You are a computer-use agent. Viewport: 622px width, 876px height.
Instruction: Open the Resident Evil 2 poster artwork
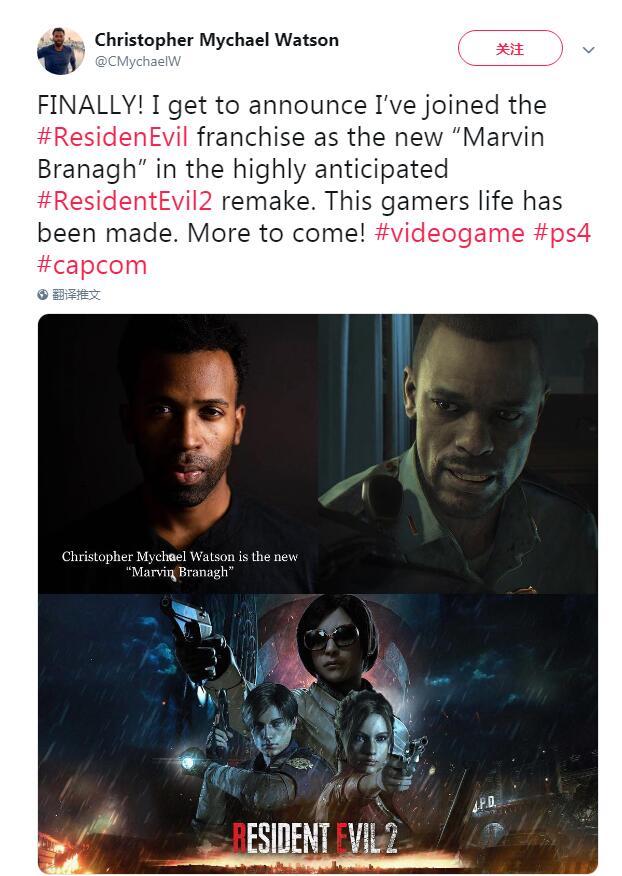click(x=317, y=733)
